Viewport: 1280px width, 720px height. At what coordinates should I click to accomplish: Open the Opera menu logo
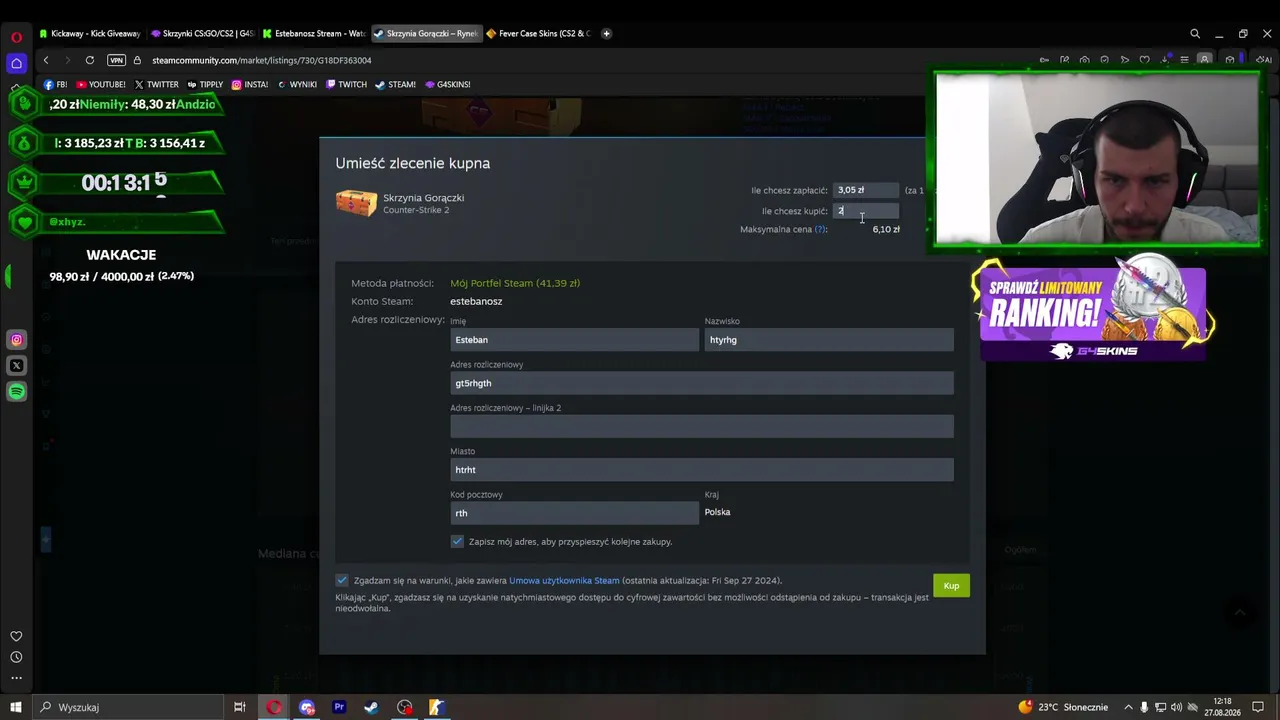[16, 37]
